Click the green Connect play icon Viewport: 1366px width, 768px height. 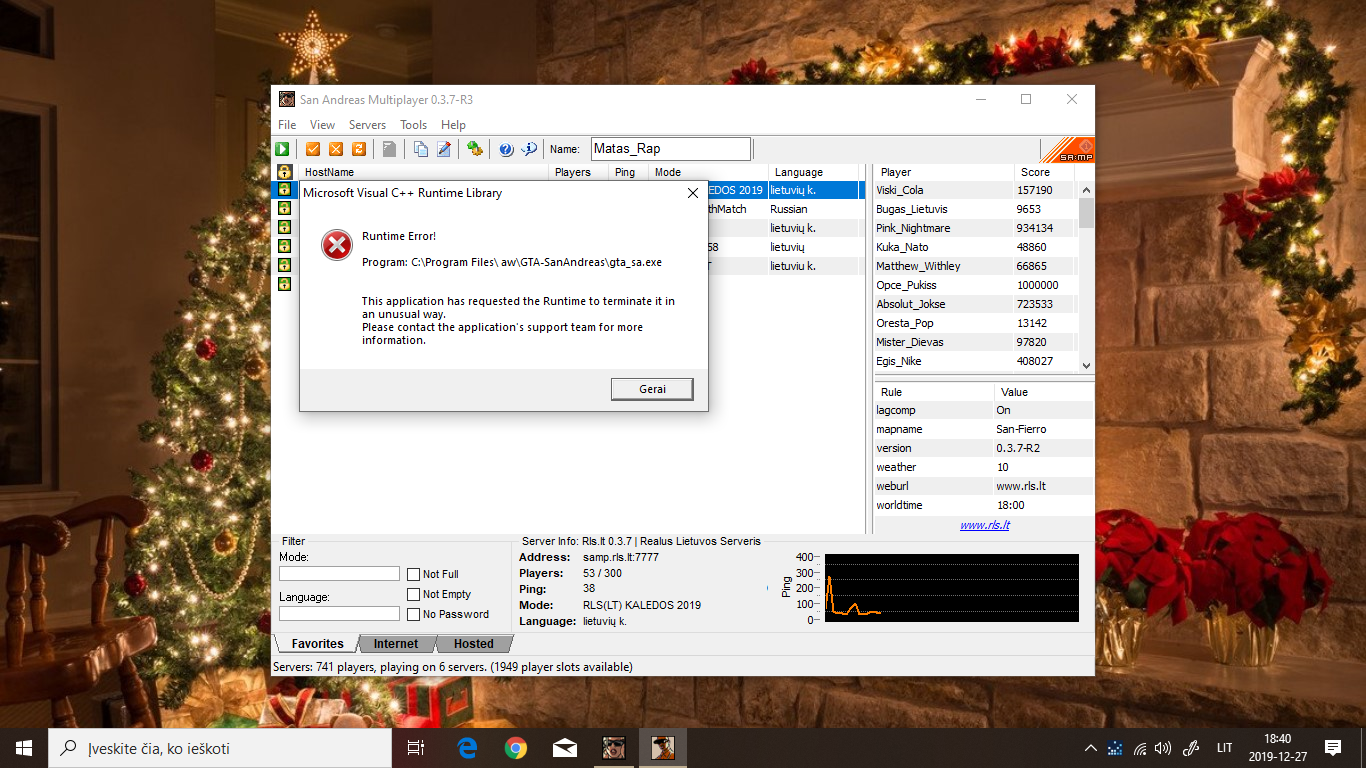point(283,149)
